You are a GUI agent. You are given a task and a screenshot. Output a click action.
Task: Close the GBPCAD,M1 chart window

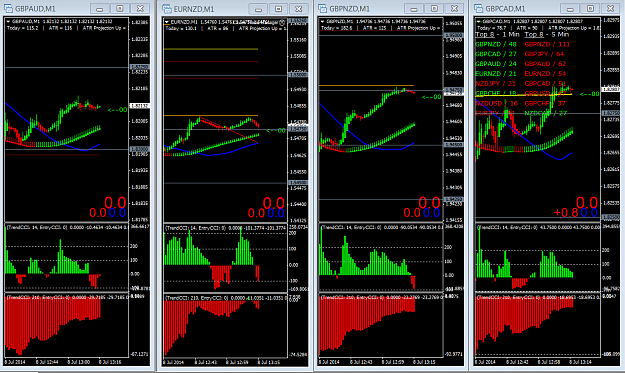tap(611, 8)
